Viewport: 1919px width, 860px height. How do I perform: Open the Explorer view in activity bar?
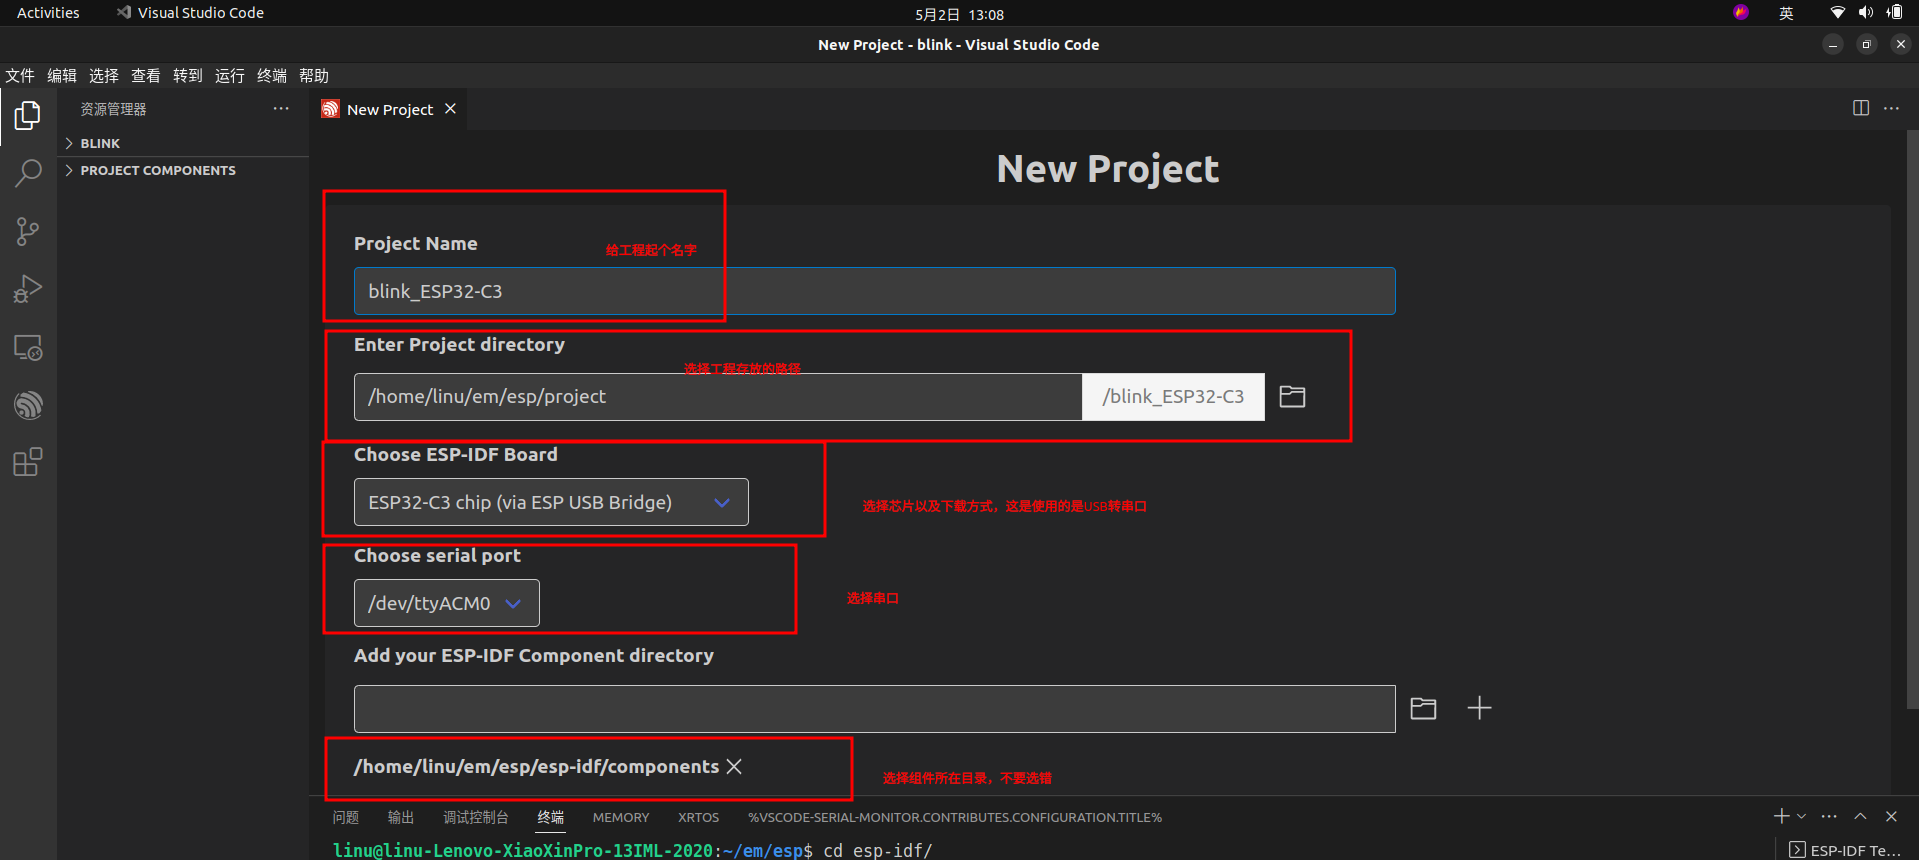(28, 116)
